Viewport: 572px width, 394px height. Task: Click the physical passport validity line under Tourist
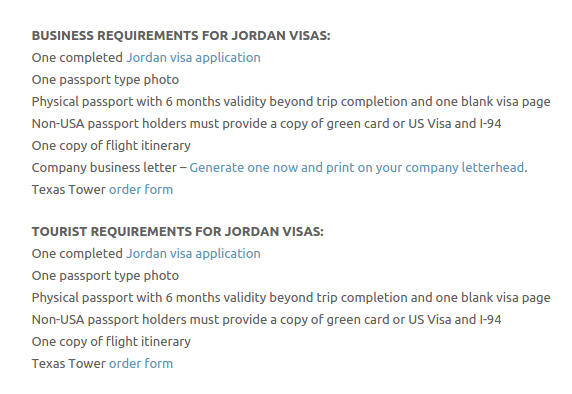pyautogui.click(x=291, y=298)
